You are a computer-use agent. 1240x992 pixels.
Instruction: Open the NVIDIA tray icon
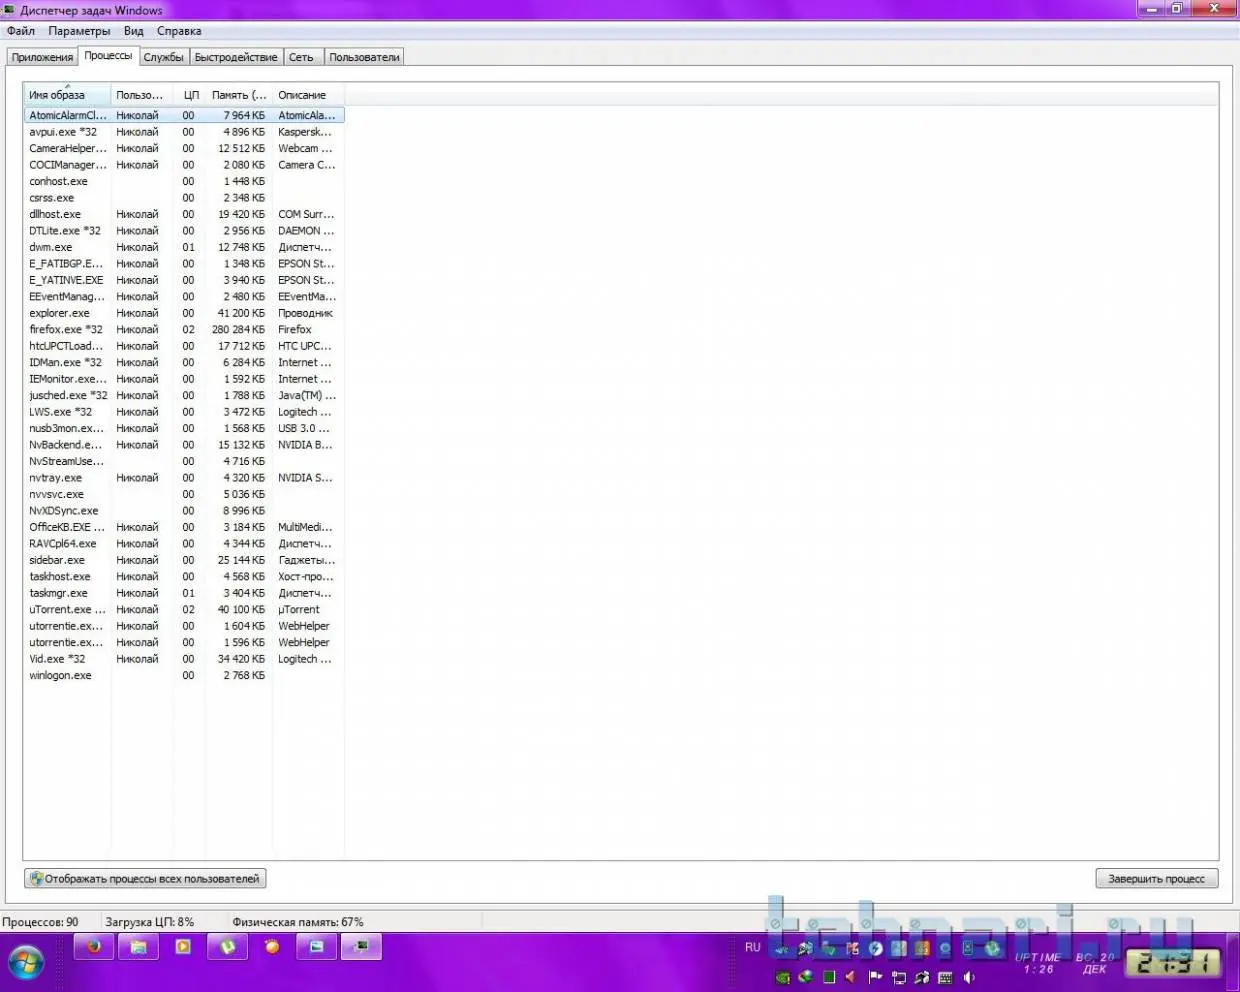point(782,977)
